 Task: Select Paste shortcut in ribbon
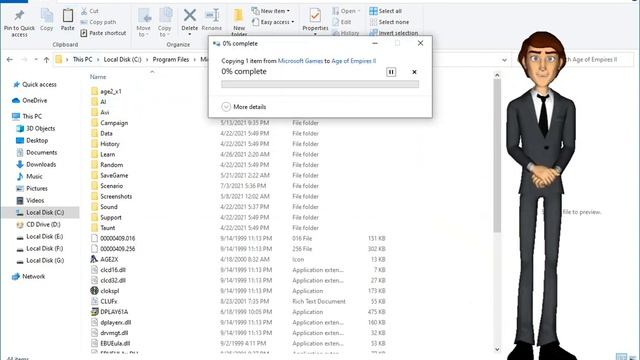pos(103,33)
